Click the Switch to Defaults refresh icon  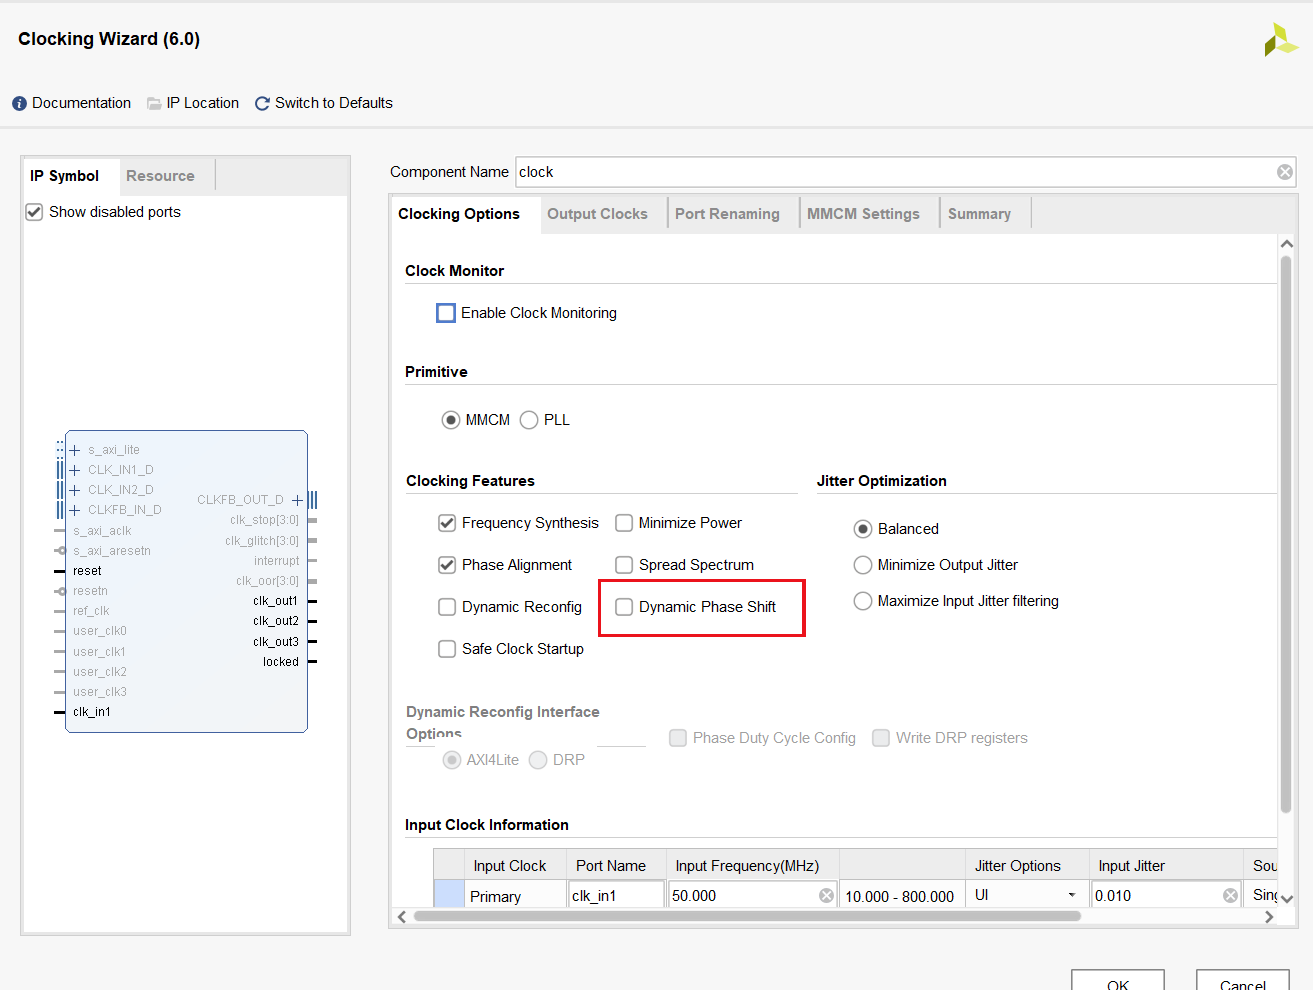coord(261,102)
